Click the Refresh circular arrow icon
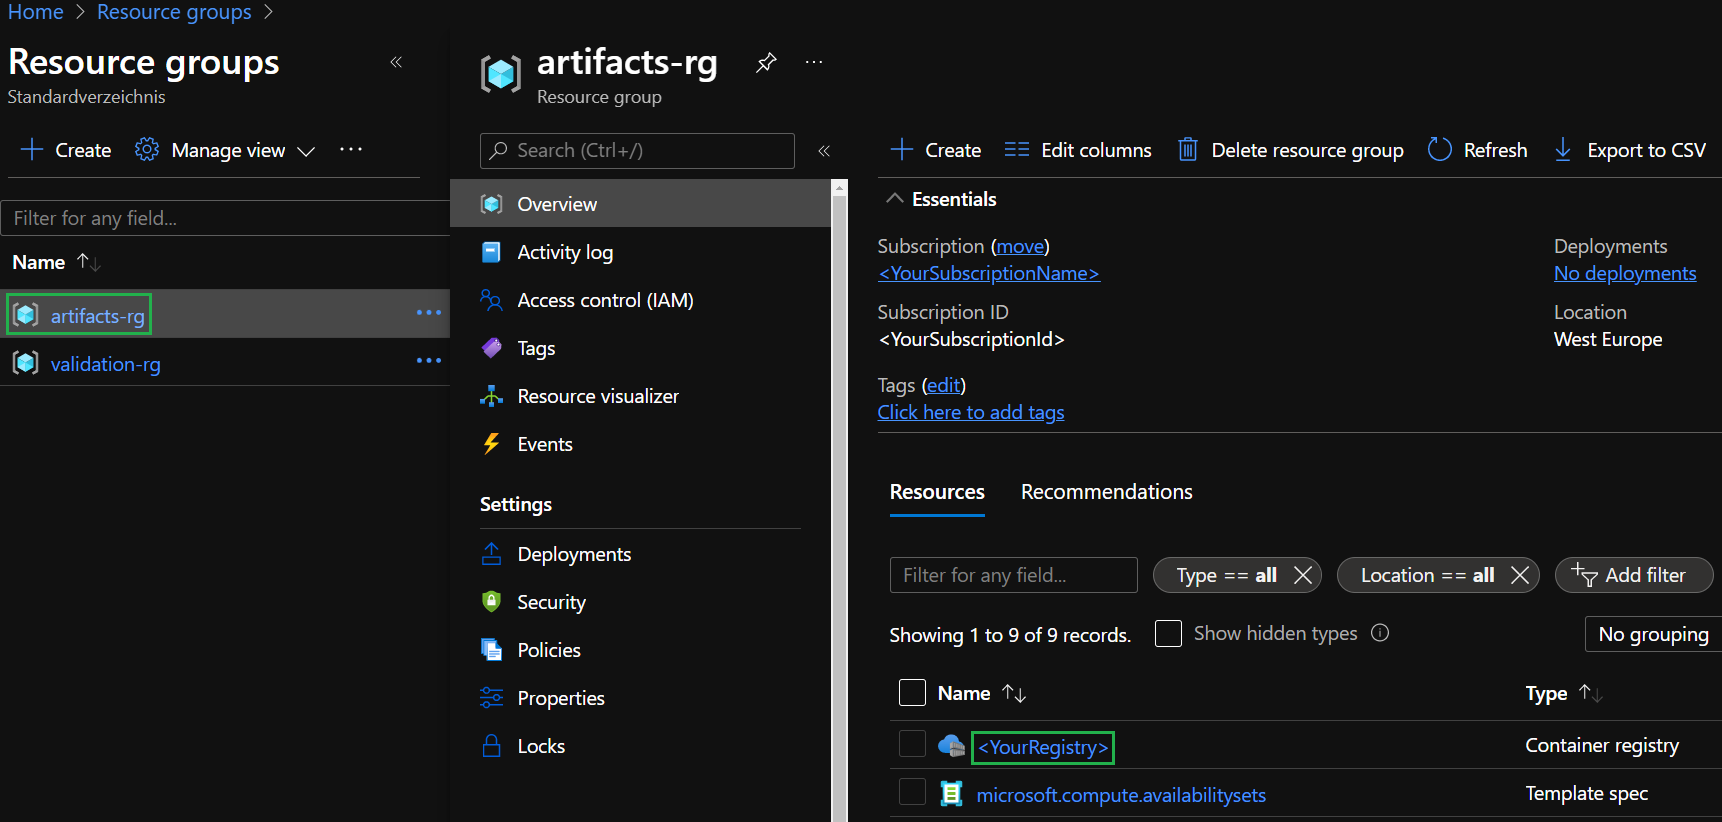Image resolution: width=1722 pixels, height=822 pixels. [x=1439, y=150]
